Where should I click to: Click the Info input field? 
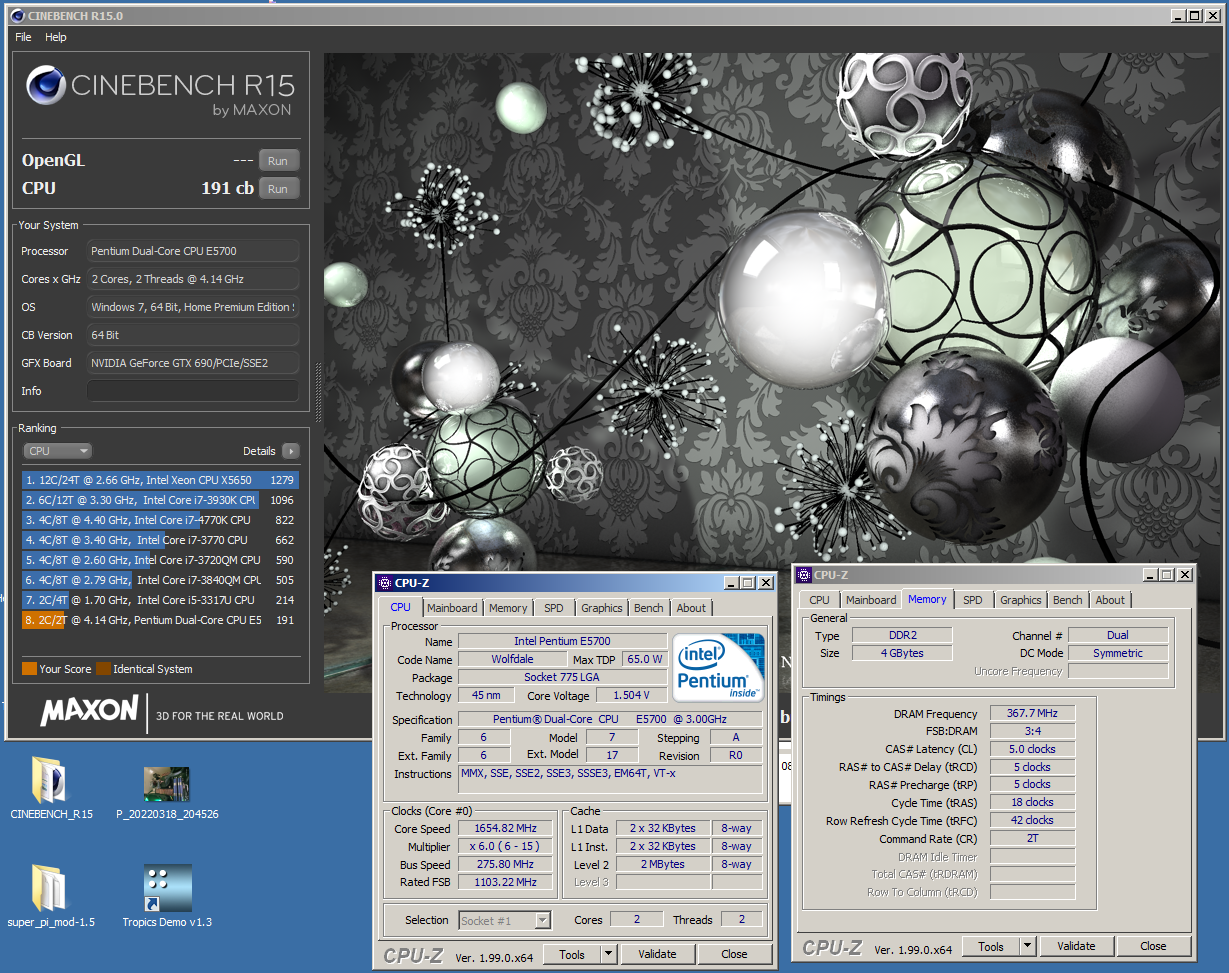coord(192,391)
